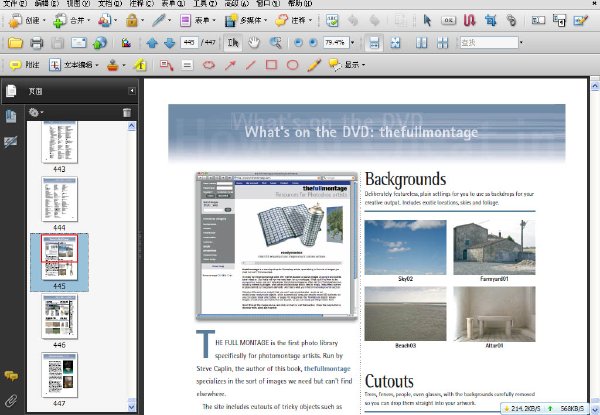The width and height of the screenshot is (600, 415).
Task: Follow the thefullmontage link in text
Action: pos(327,369)
